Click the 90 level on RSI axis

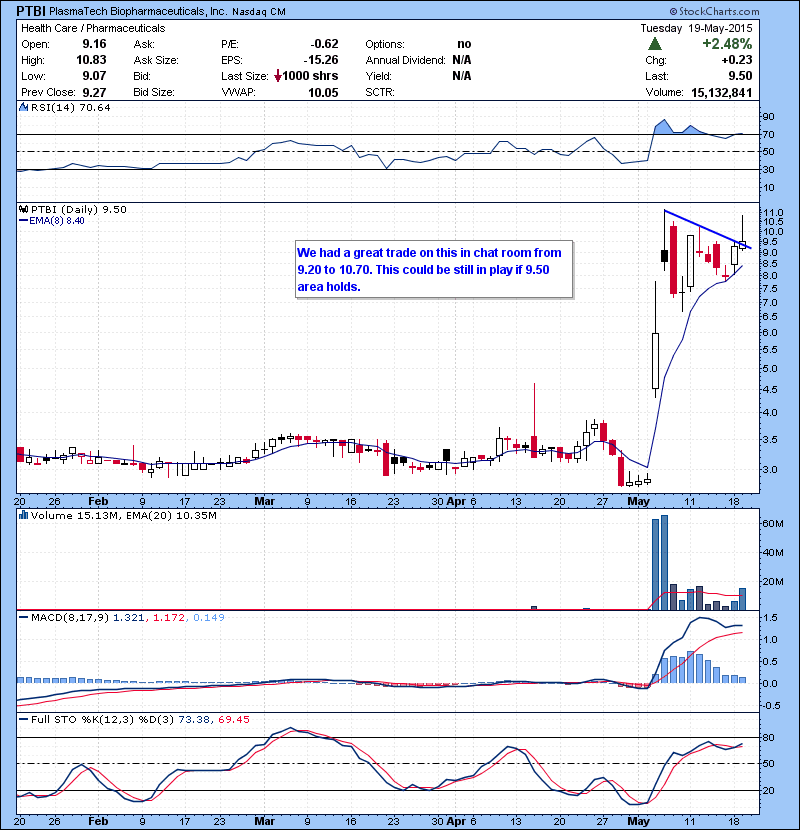(768, 116)
